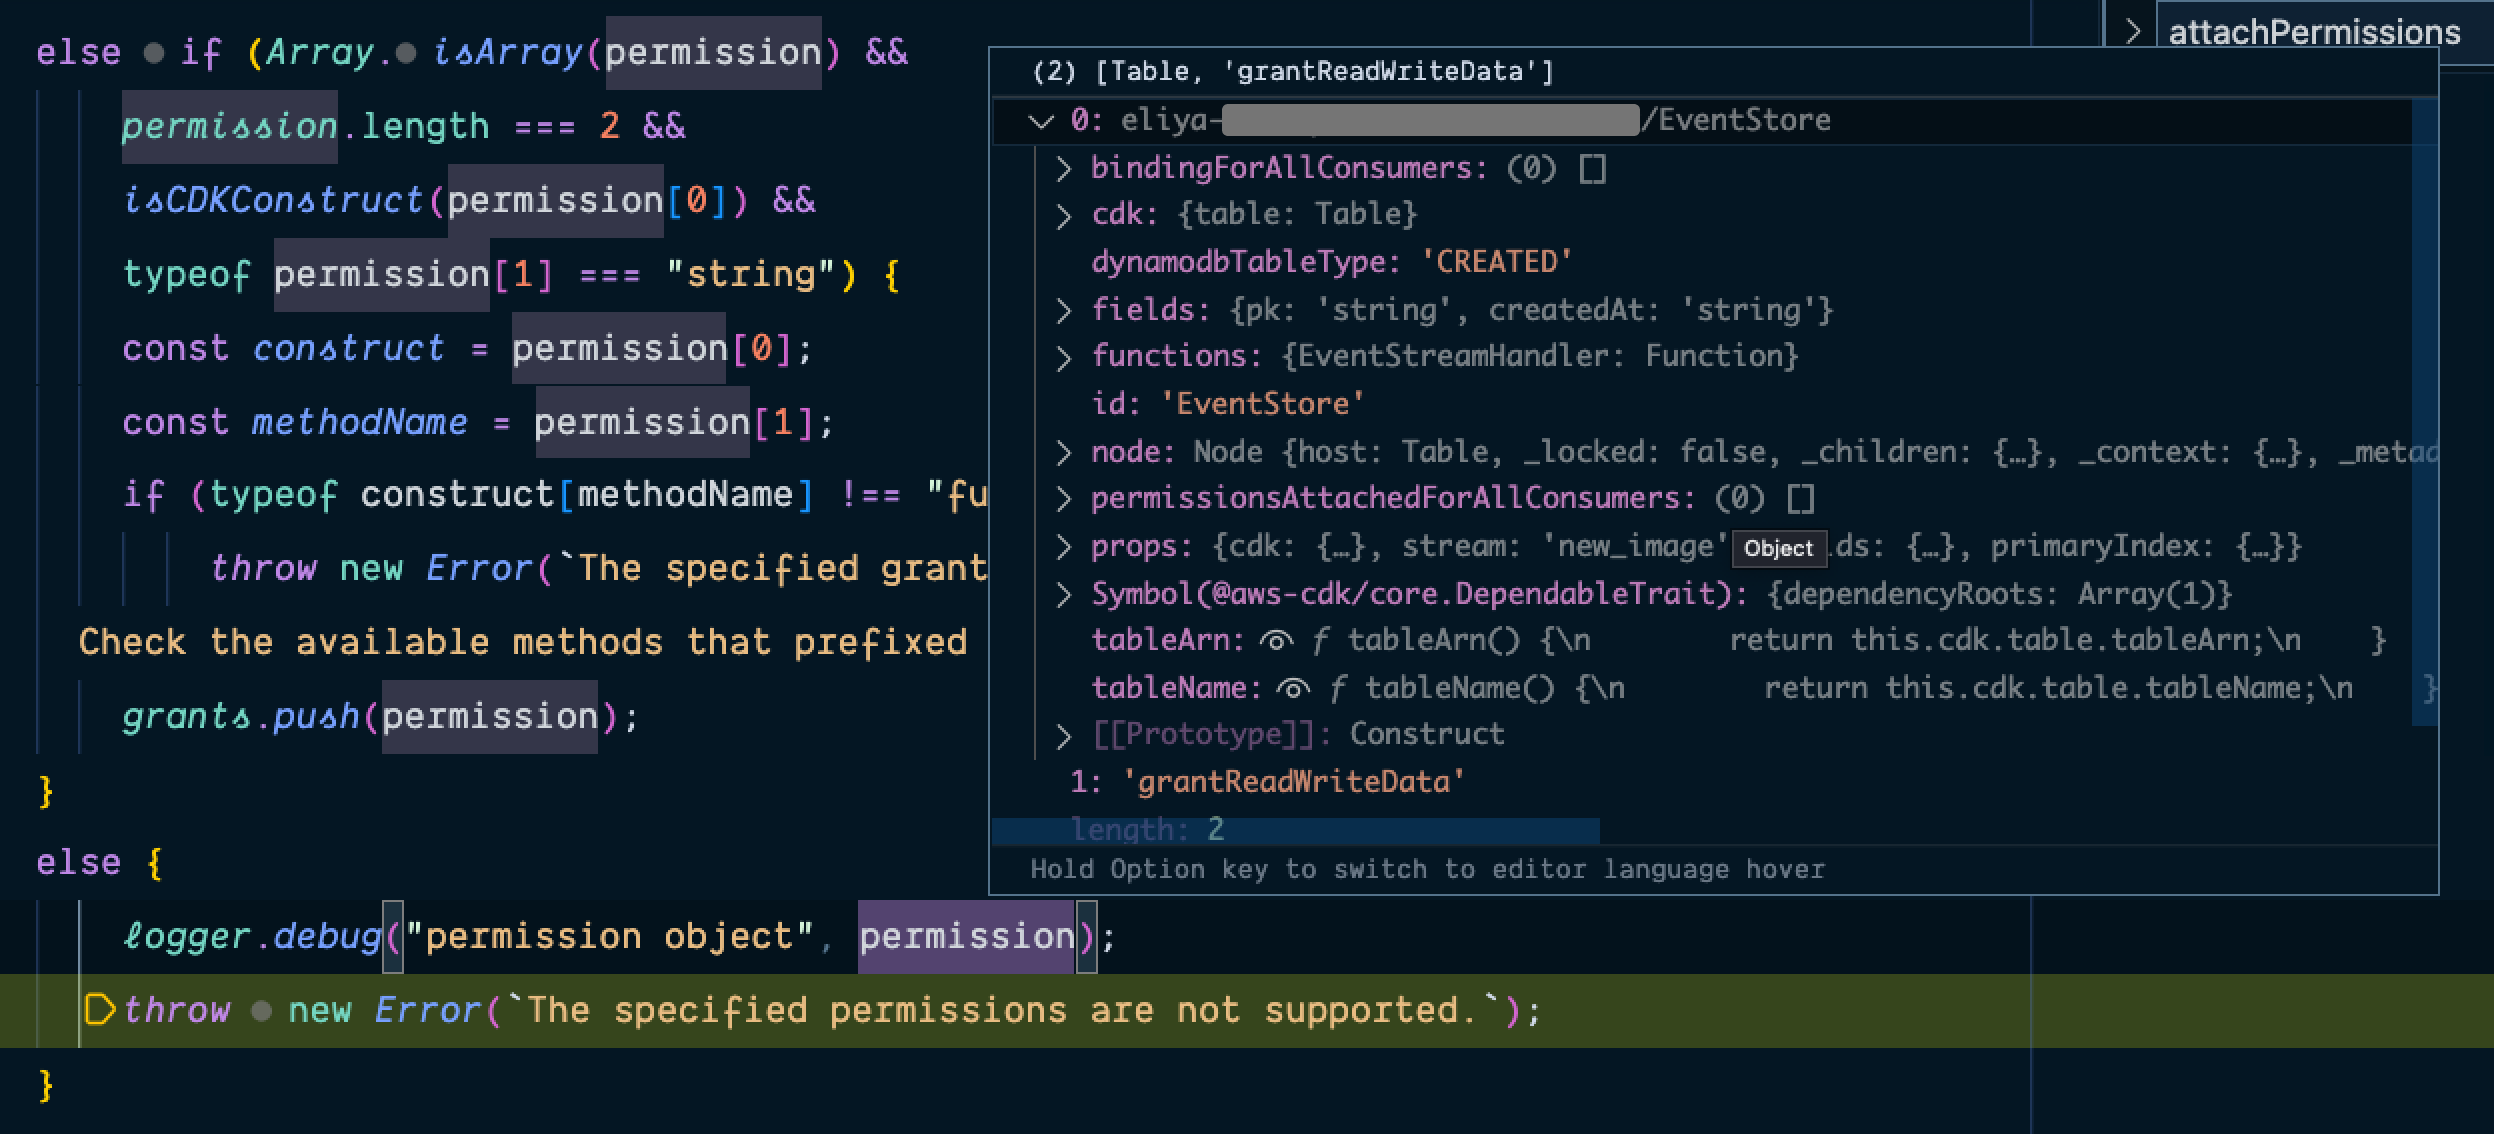Expand the node property
The image size is (2494, 1134).
(x=1064, y=450)
